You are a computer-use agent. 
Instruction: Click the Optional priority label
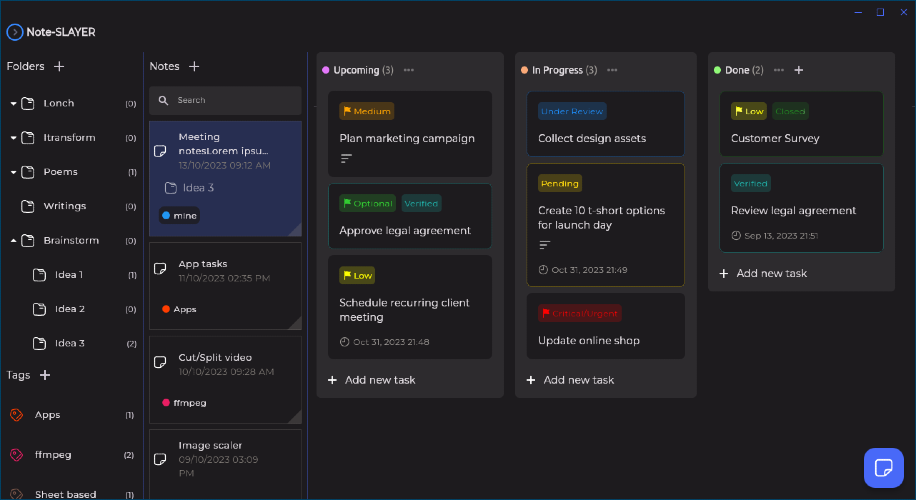[367, 203]
